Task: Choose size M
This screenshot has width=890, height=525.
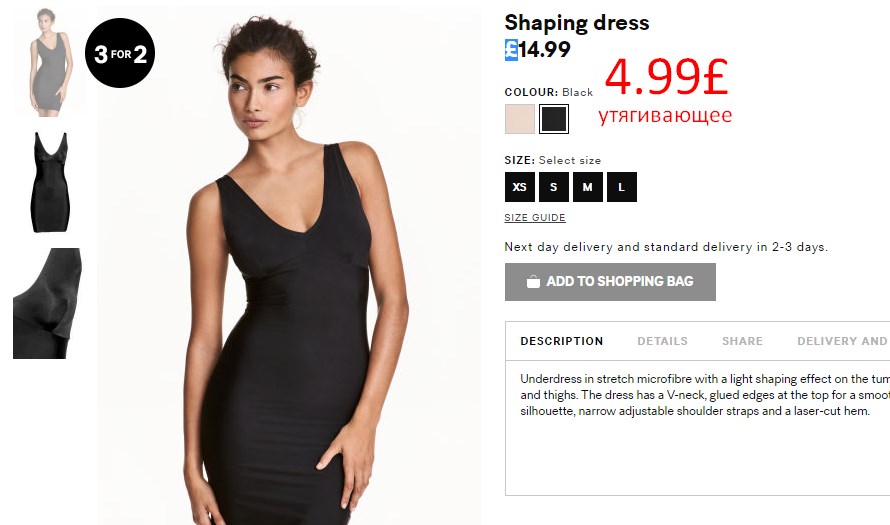Action: click(587, 187)
